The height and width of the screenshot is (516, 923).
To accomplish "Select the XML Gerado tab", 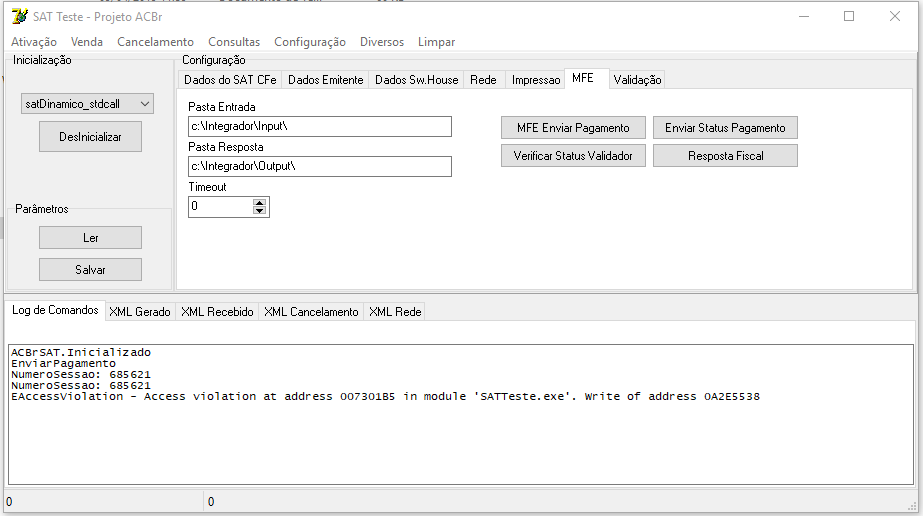I will coord(140,312).
